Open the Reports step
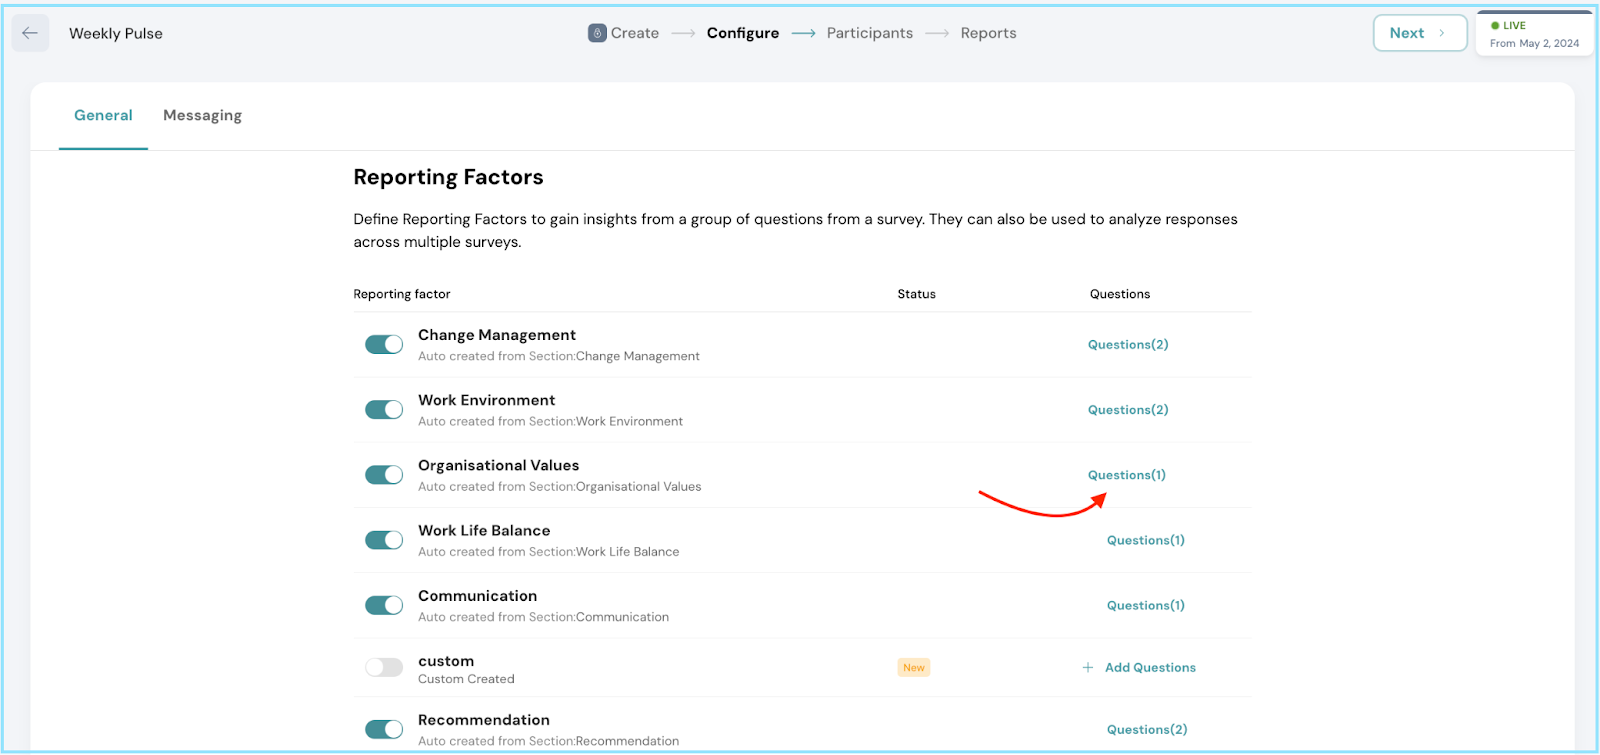The image size is (1600, 755). pos(989,33)
